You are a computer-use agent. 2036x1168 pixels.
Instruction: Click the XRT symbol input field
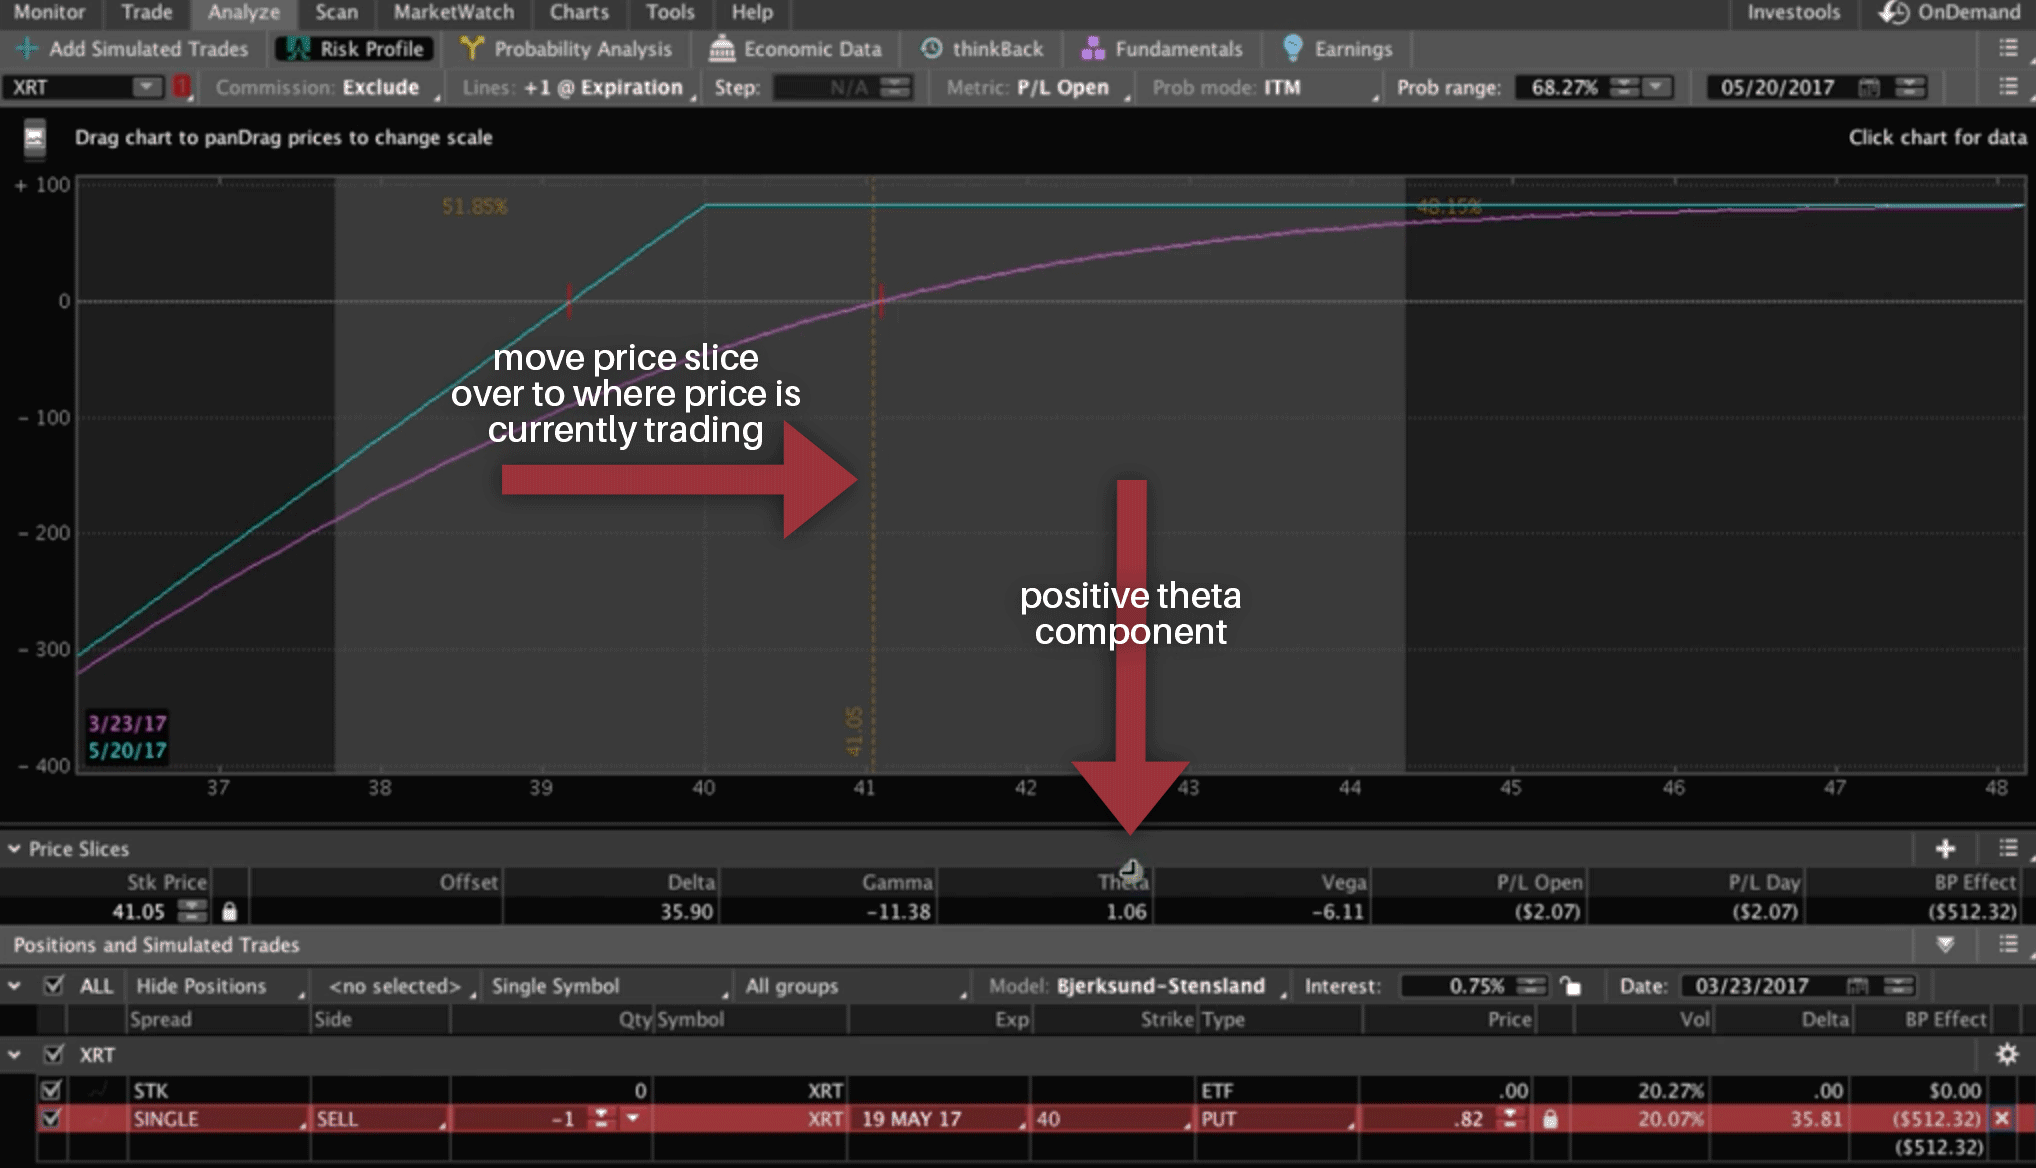(x=70, y=87)
